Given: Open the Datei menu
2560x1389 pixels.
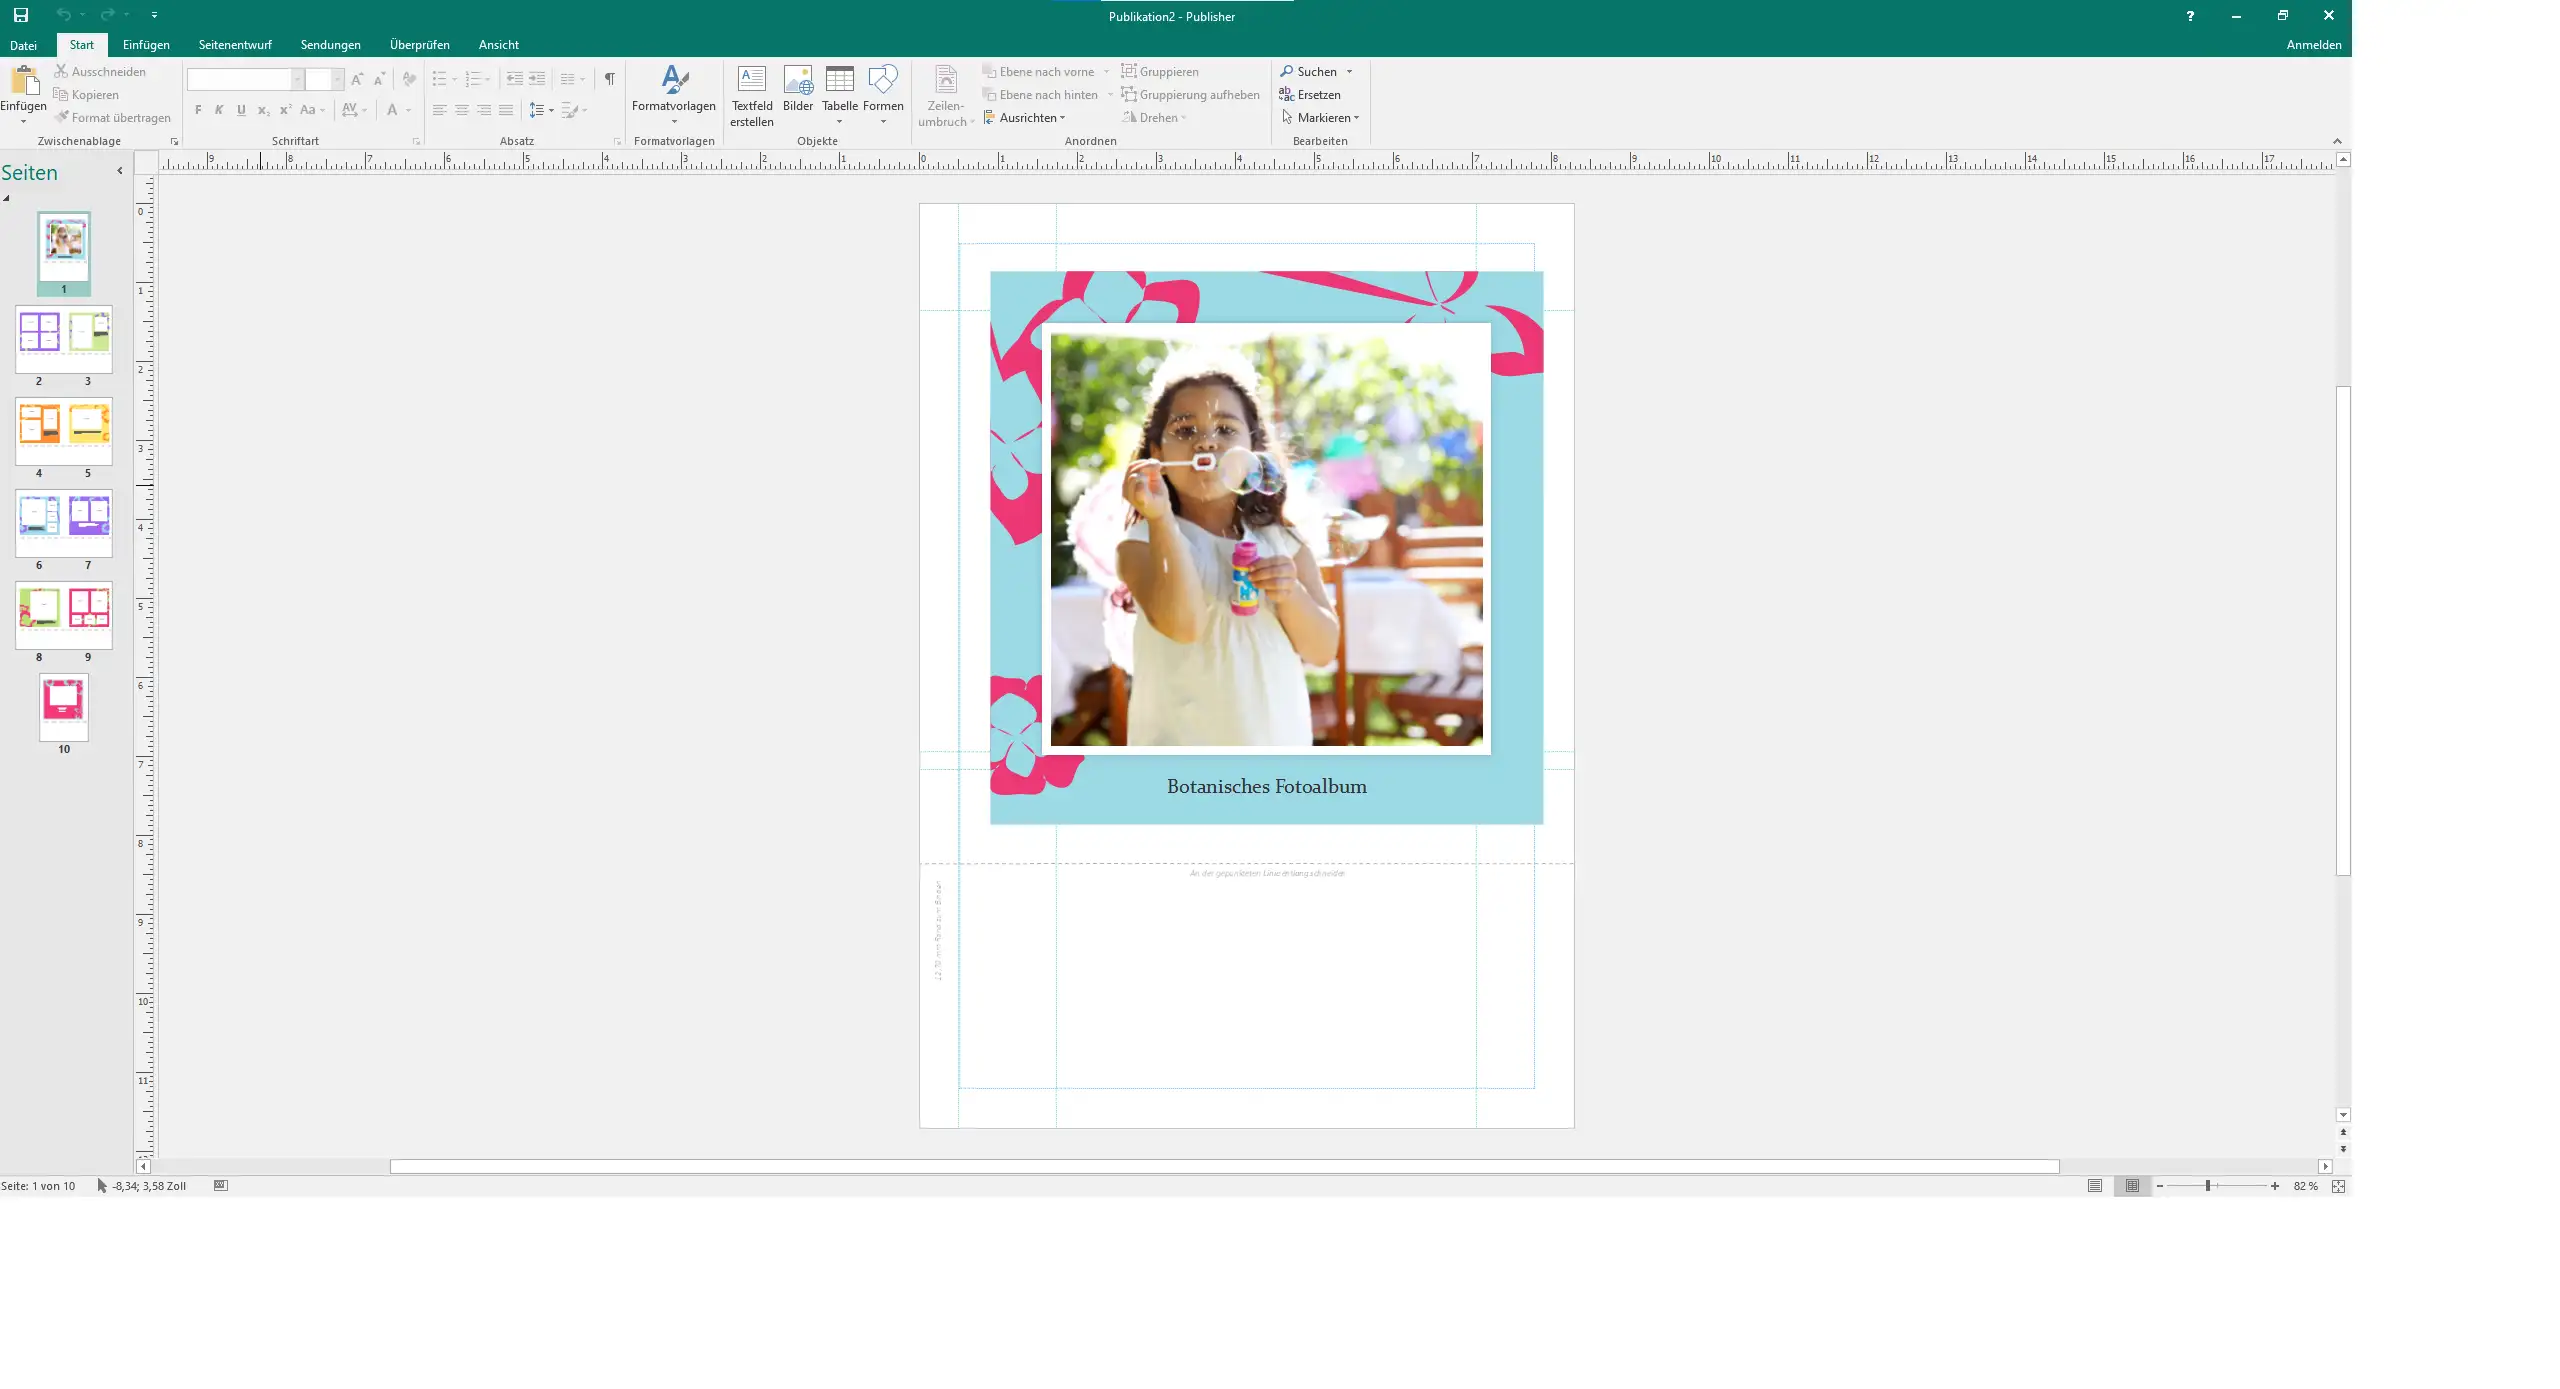Looking at the screenshot, I should pos(23,45).
